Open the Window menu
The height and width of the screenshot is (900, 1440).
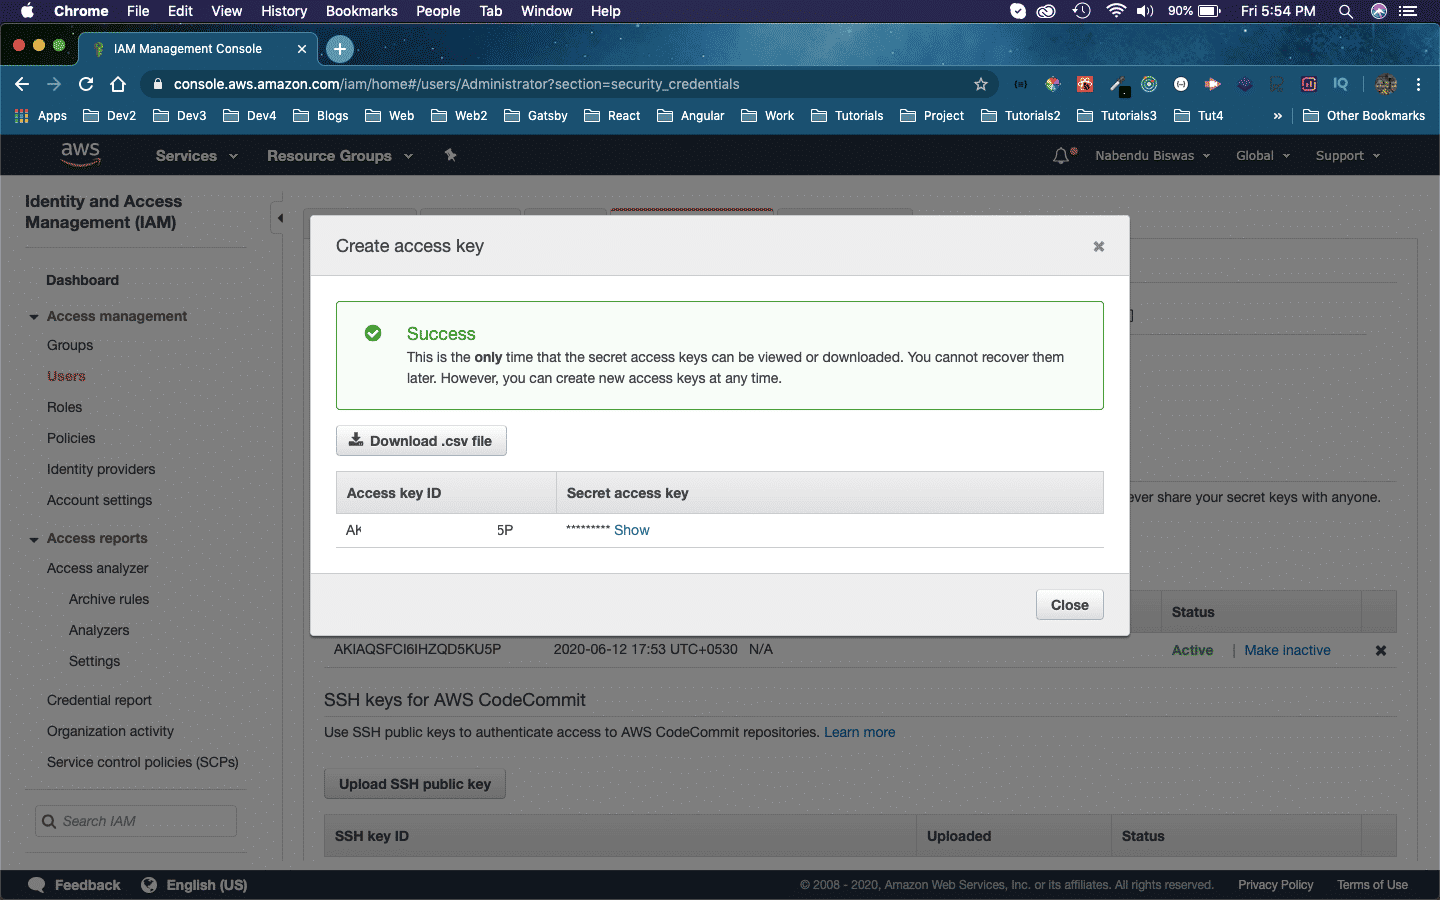(x=547, y=11)
